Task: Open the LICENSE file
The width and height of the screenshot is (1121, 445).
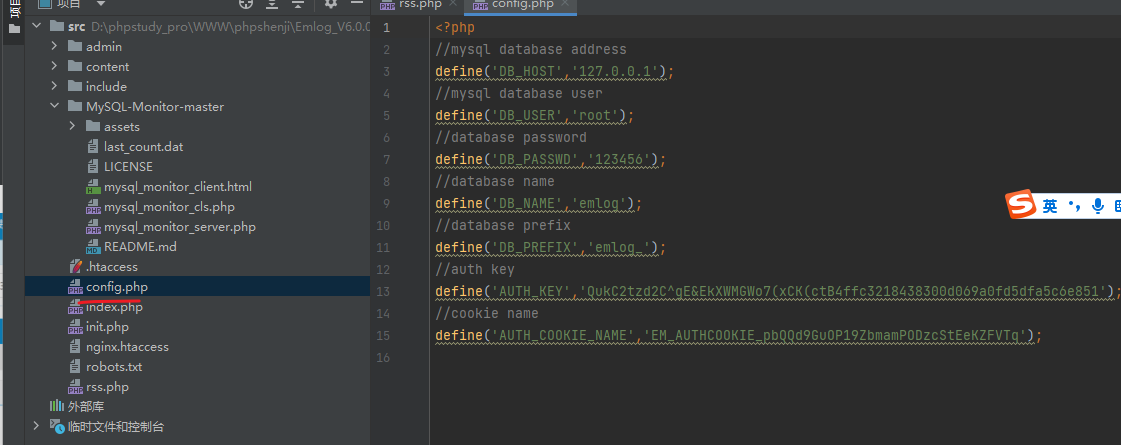Action: [x=128, y=167]
